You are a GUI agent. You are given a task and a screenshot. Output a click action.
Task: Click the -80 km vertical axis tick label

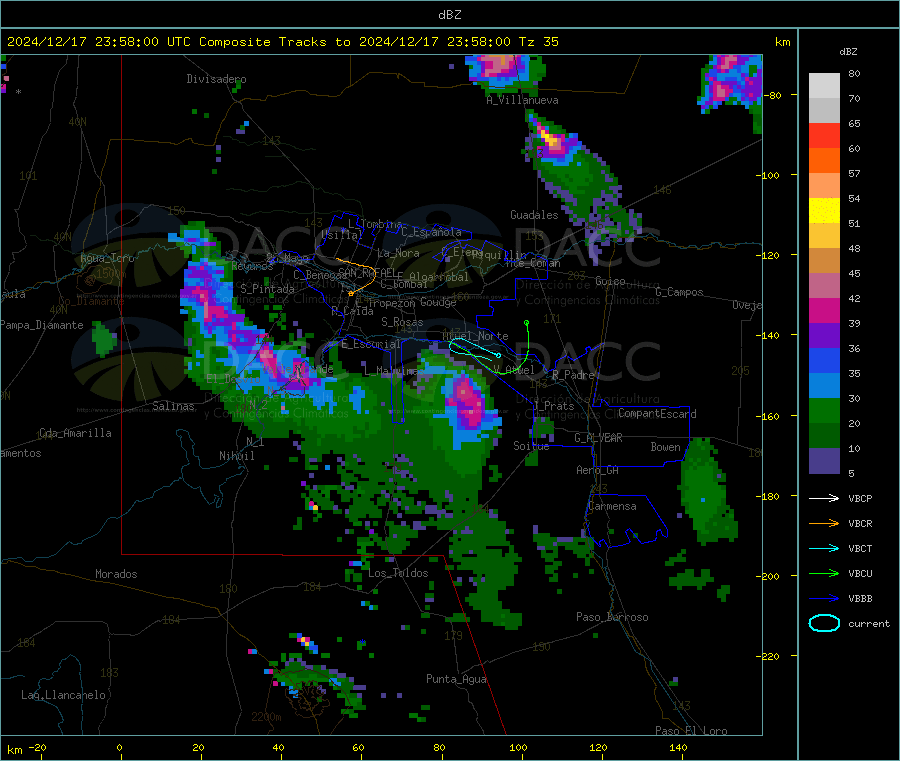(x=771, y=95)
